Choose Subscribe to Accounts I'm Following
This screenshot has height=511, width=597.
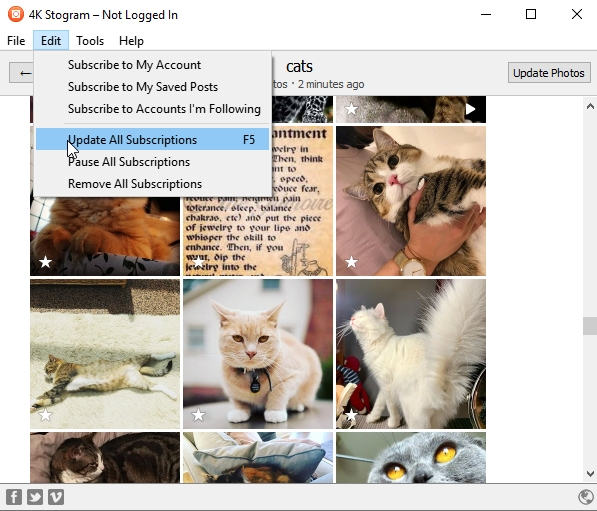pyautogui.click(x=152, y=109)
